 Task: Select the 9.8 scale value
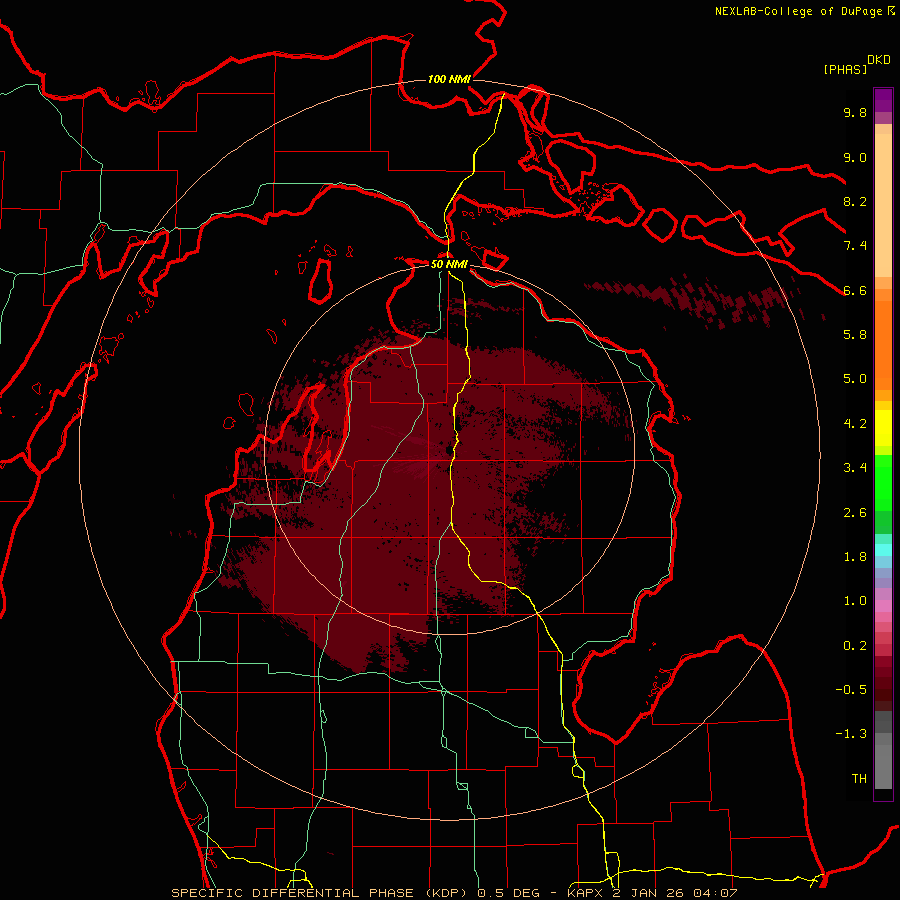coord(855,112)
